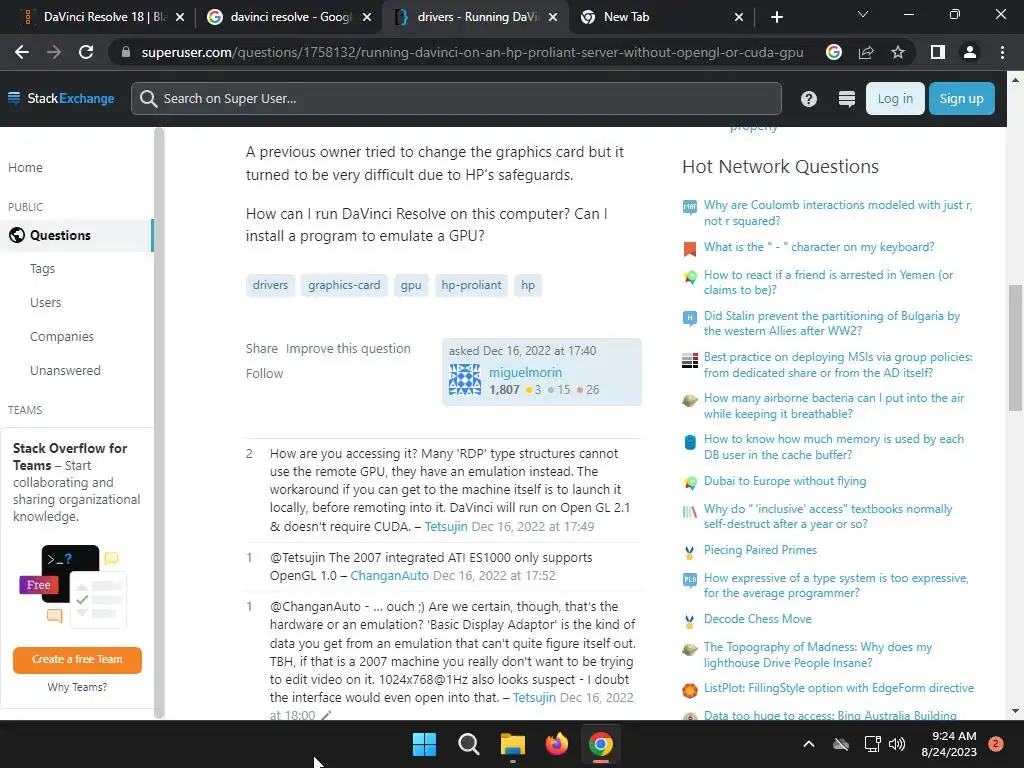Open the network status tray icon
Image resolution: width=1024 pixels, height=768 pixels.
click(x=872, y=744)
